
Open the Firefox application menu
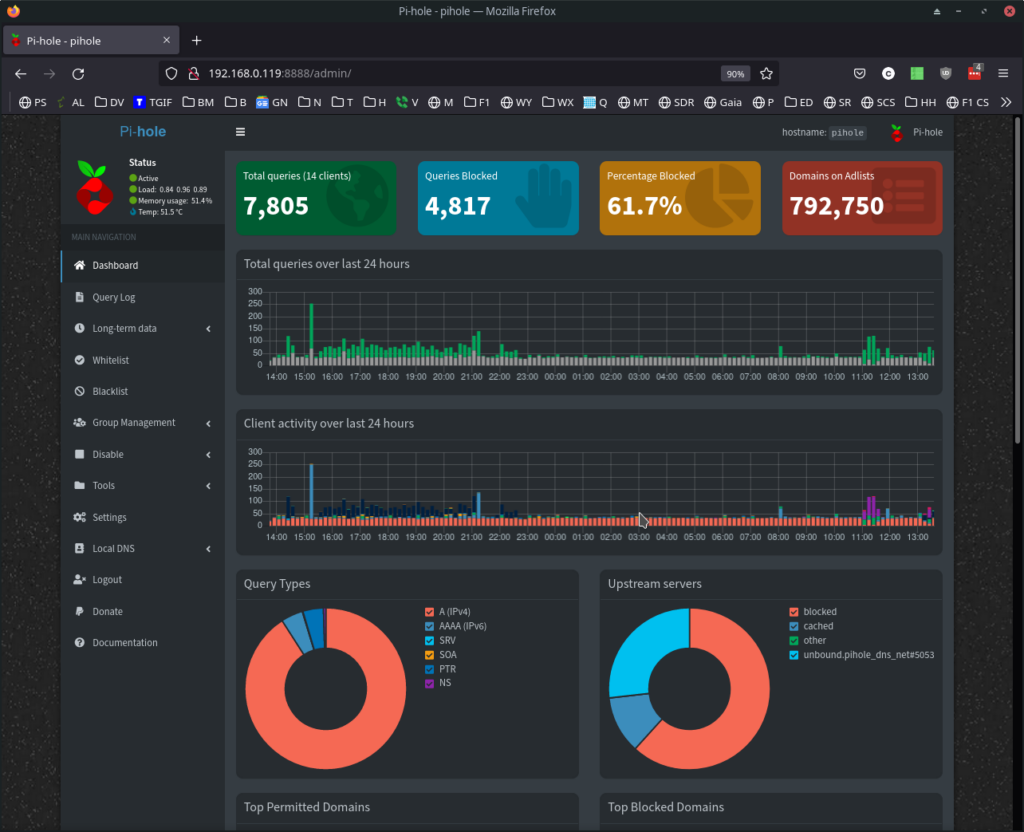pos(1003,74)
